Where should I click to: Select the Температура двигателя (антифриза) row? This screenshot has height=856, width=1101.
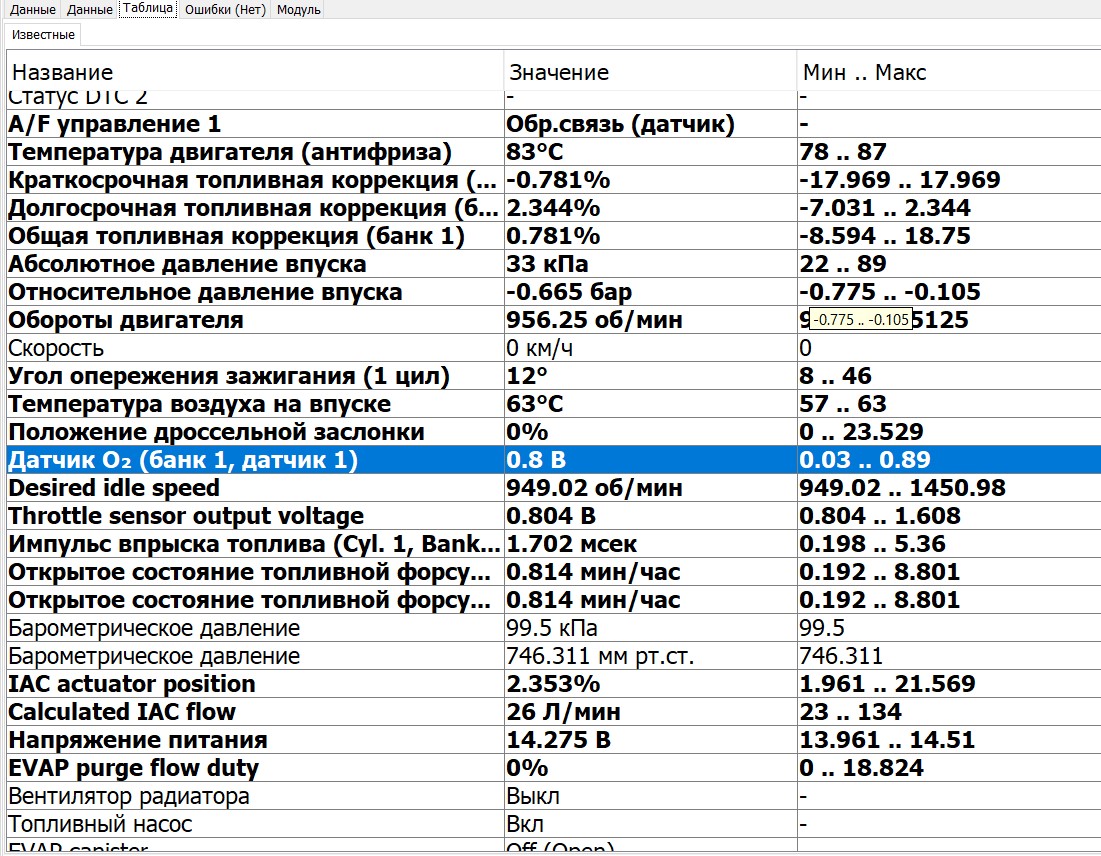230,153
